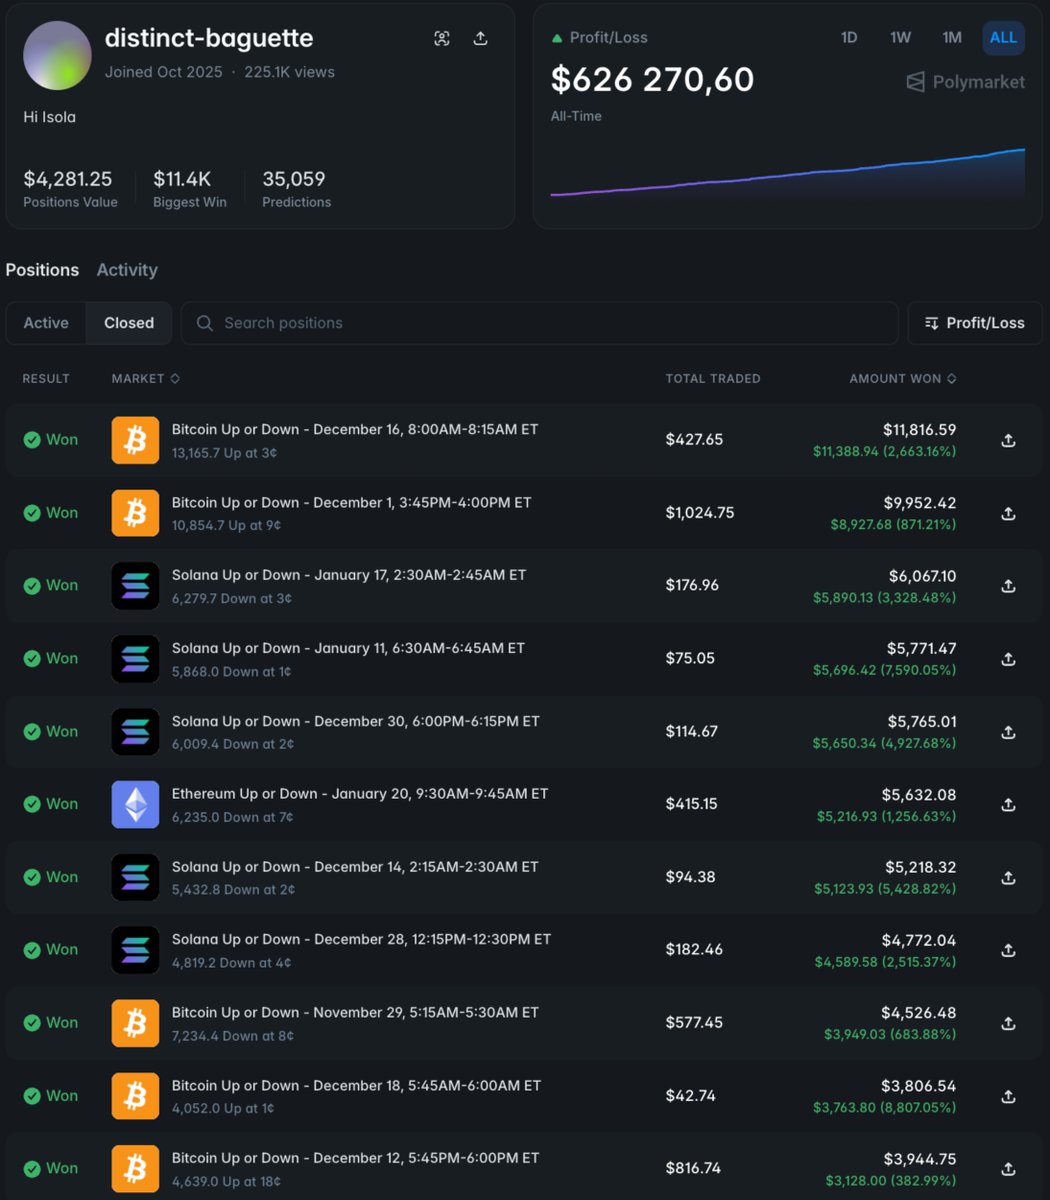
Task: Share the Bitcoin December 12 5:45PM position
Action: coord(1008,1168)
